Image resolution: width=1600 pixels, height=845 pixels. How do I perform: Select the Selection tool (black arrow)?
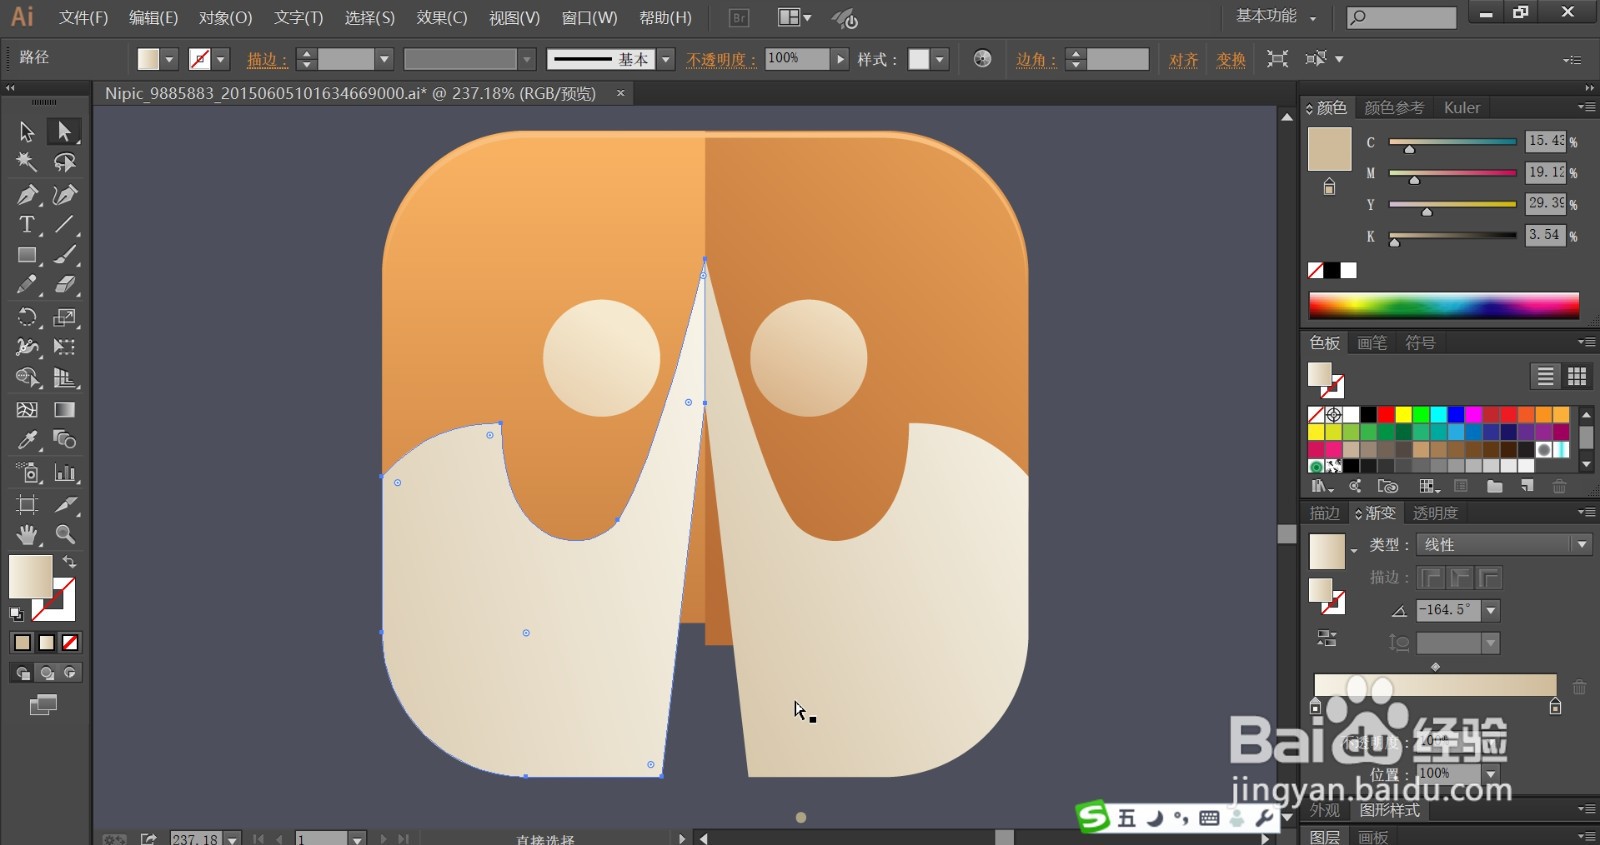pos(27,131)
